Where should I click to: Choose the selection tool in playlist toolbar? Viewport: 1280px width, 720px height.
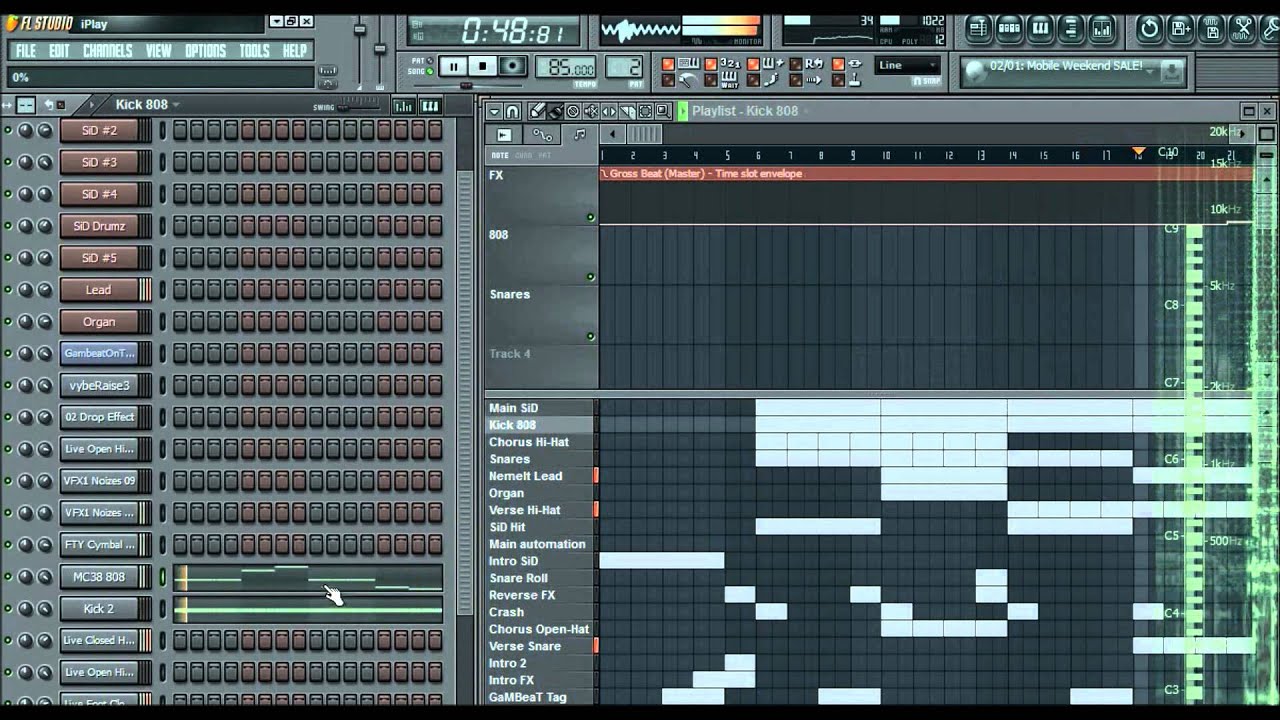pos(645,111)
